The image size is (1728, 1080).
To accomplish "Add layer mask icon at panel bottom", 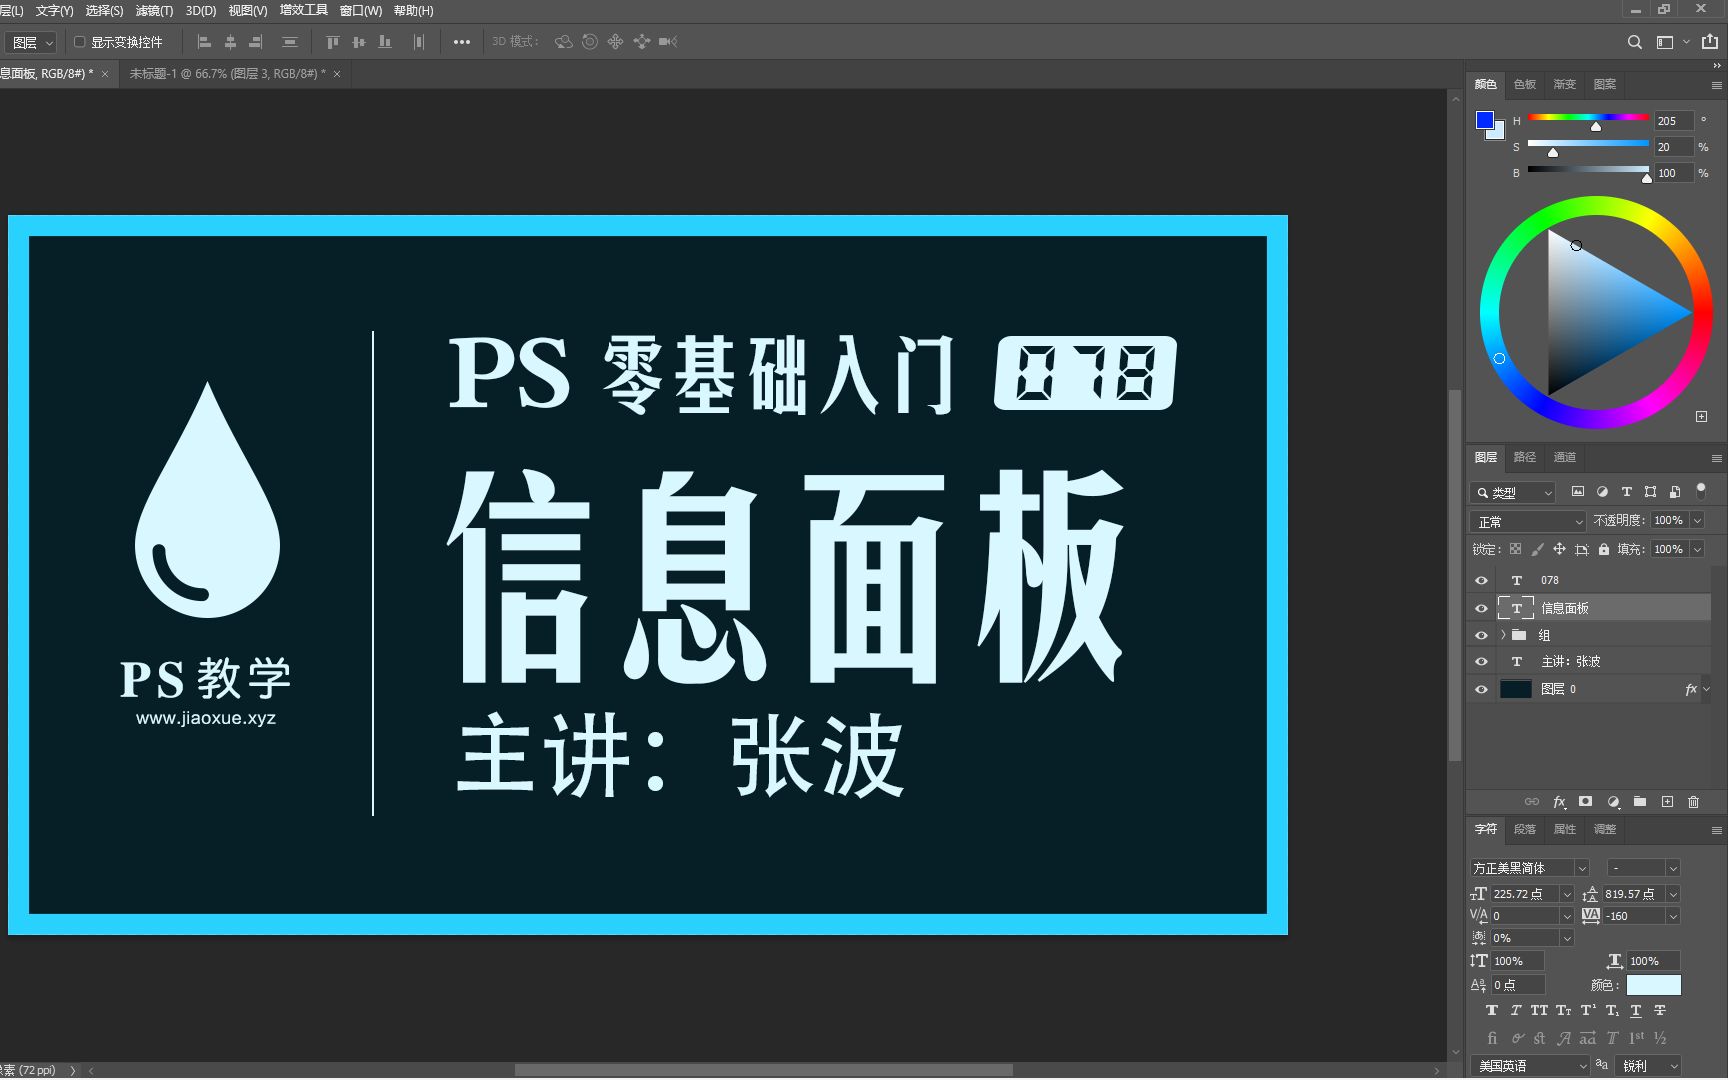I will pos(1585,802).
